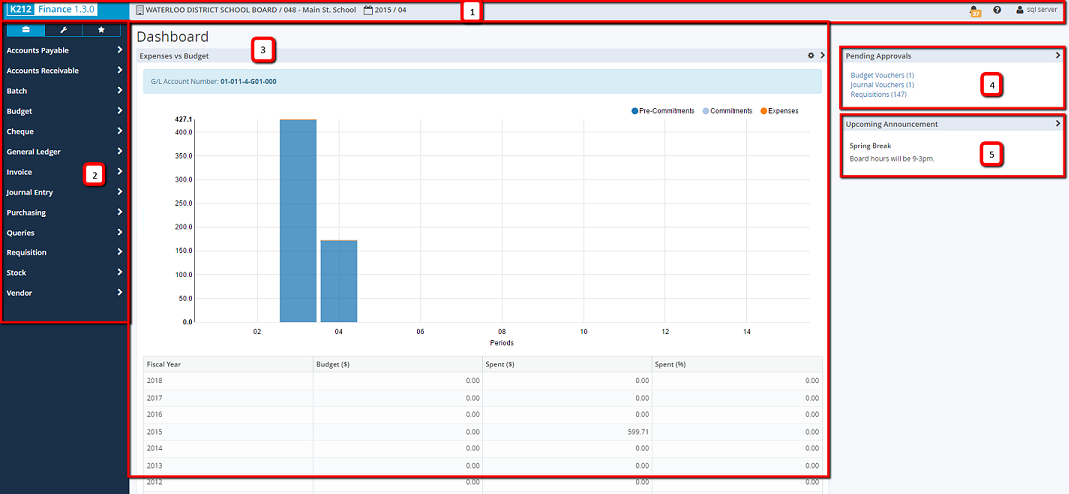Open the Purchasing sidebar menu
The height and width of the screenshot is (494, 1069).
[x=64, y=212]
